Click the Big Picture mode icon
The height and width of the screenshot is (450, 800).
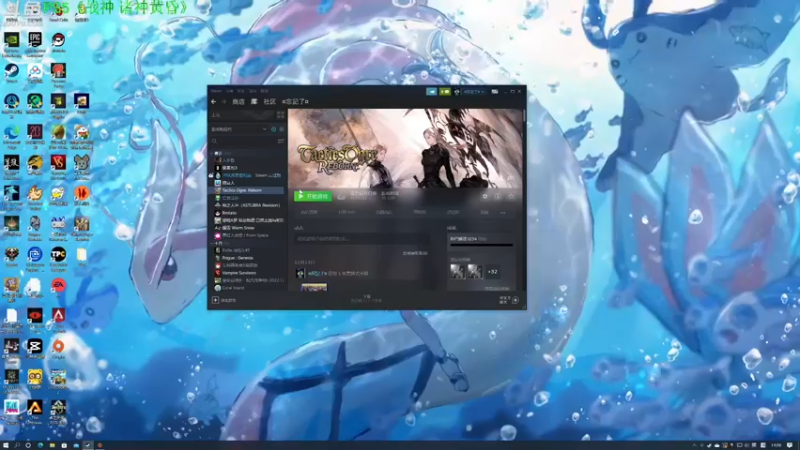tap(494, 92)
